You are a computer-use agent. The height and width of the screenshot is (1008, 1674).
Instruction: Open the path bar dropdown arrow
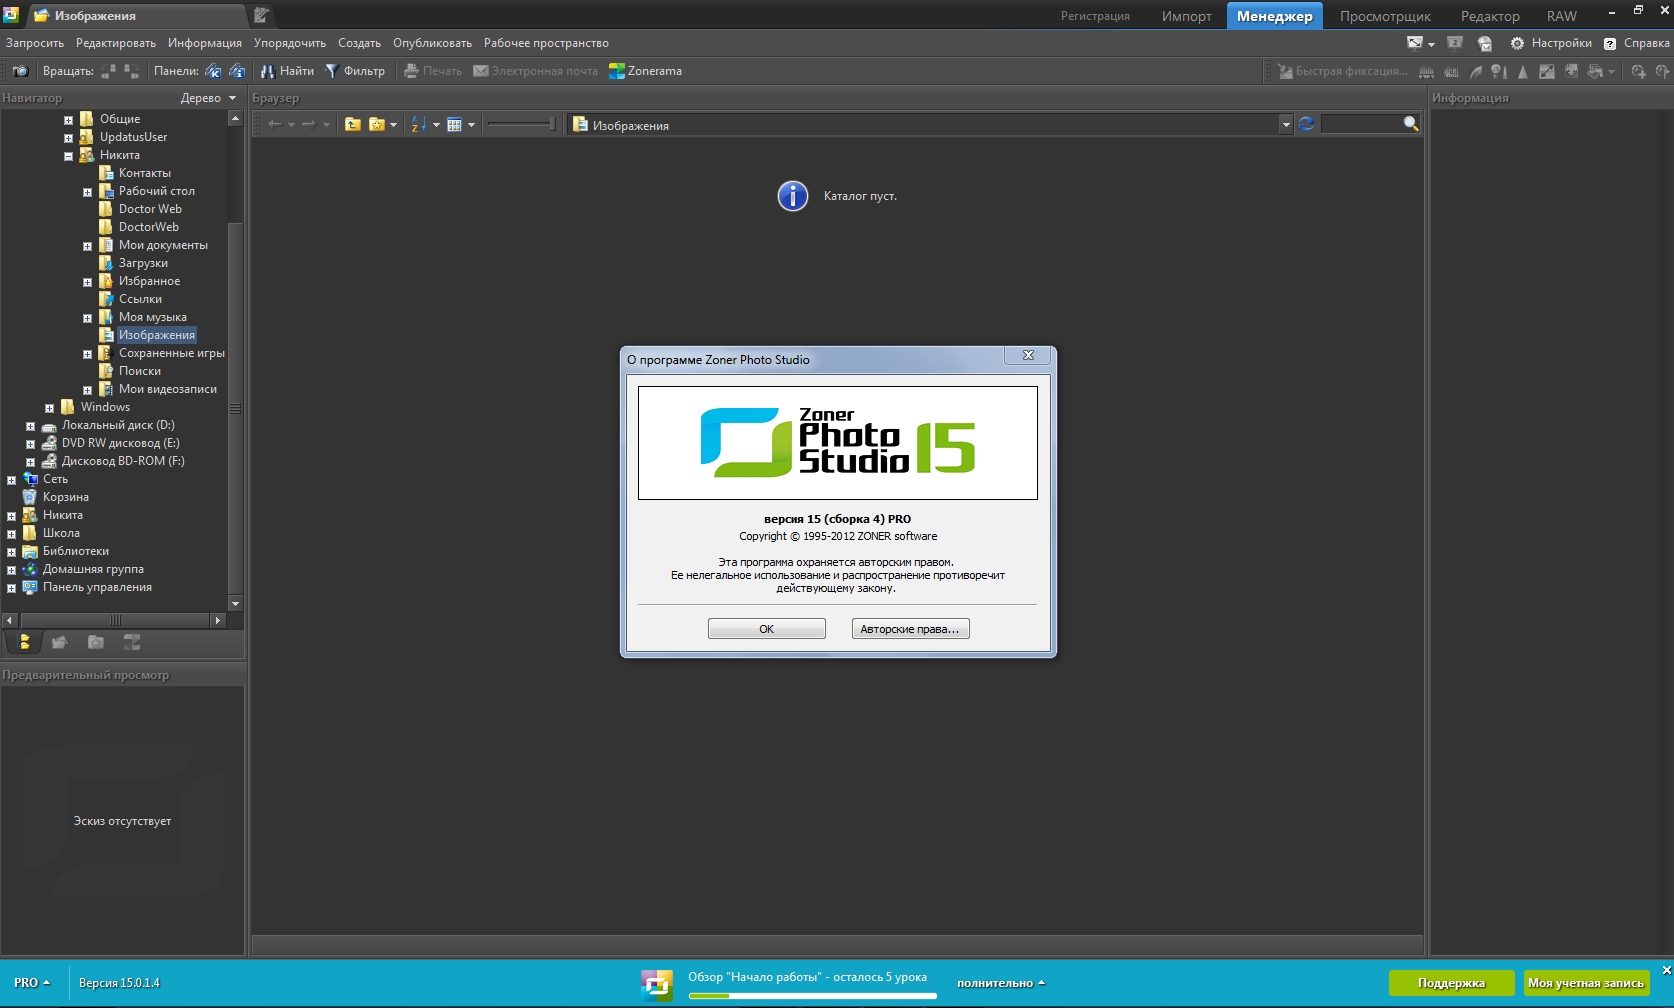[x=1286, y=125]
